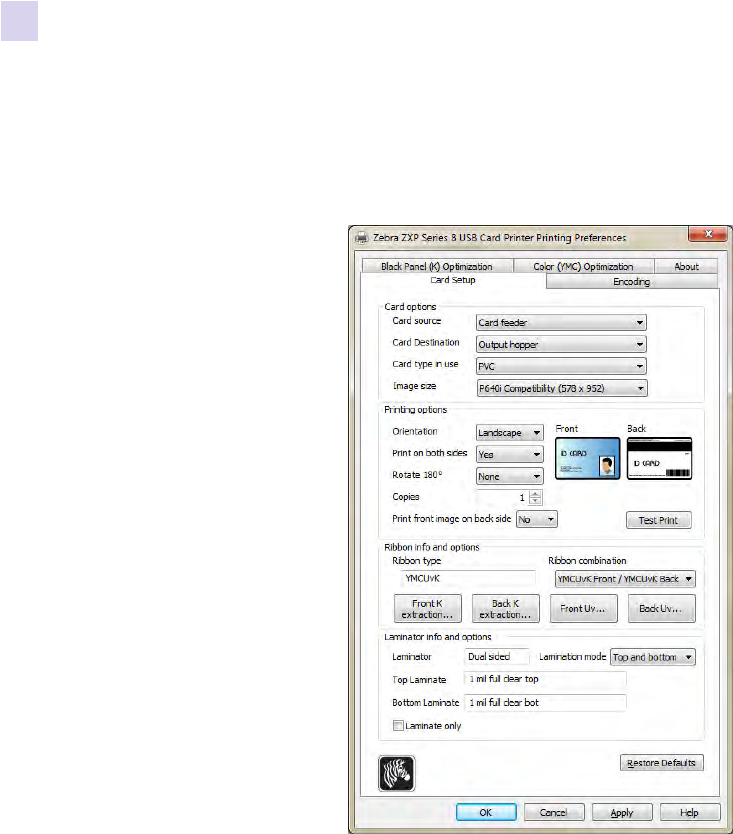Click the Bottom Laminate text field
The width and height of the screenshot is (733, 834).
(x=545, y=703)
